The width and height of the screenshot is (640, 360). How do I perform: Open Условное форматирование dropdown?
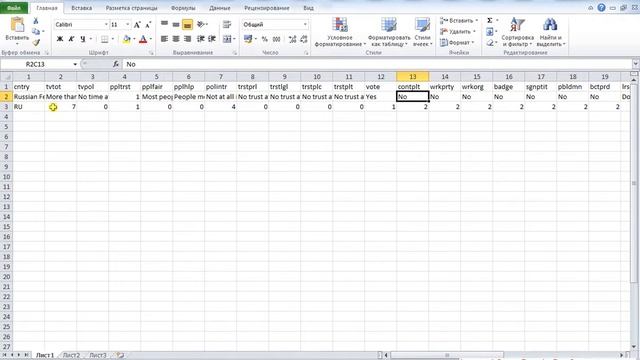340,32
